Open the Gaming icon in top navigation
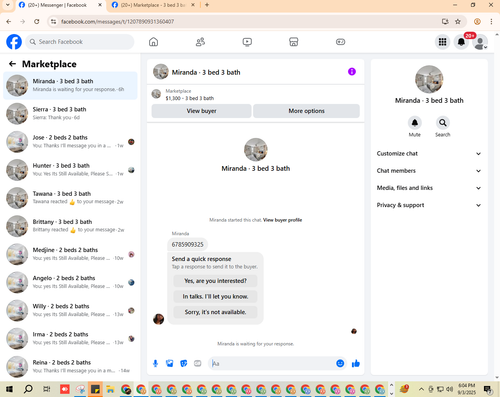The width and height of the screenshot is (500, 397). click(x=340, y=42)
